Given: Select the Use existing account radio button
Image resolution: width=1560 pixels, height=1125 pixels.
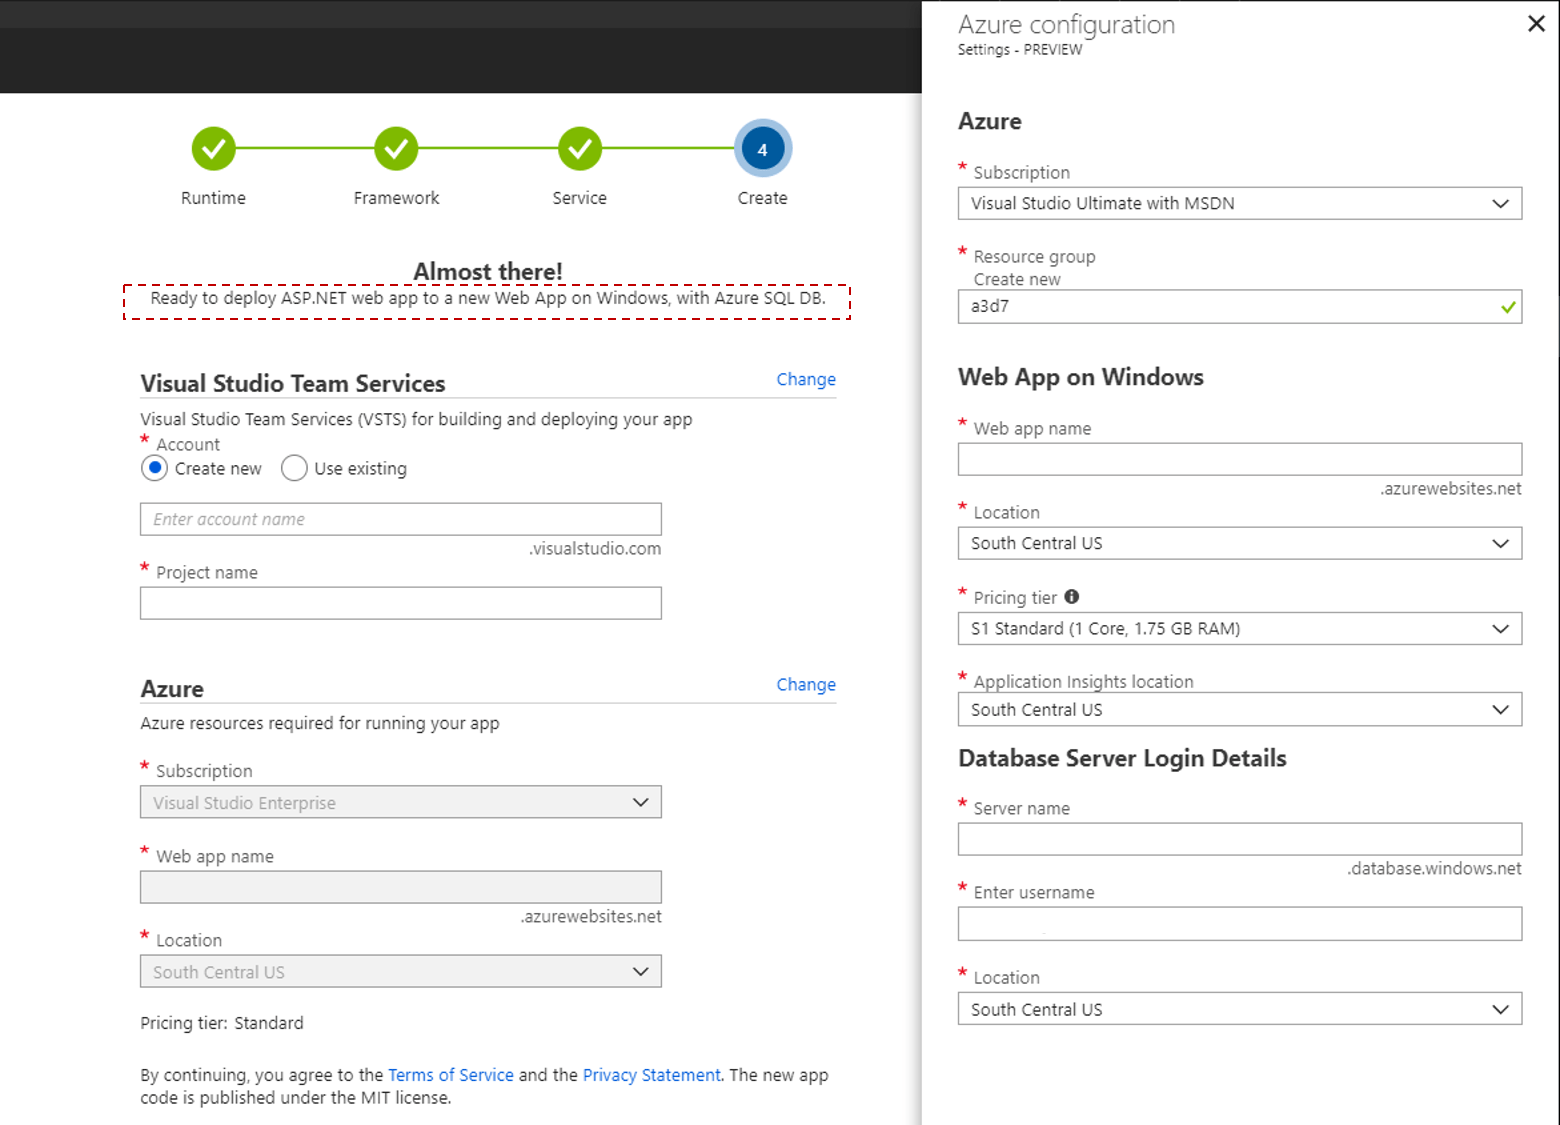Looking at the screenshot, I should coord(294,468).
